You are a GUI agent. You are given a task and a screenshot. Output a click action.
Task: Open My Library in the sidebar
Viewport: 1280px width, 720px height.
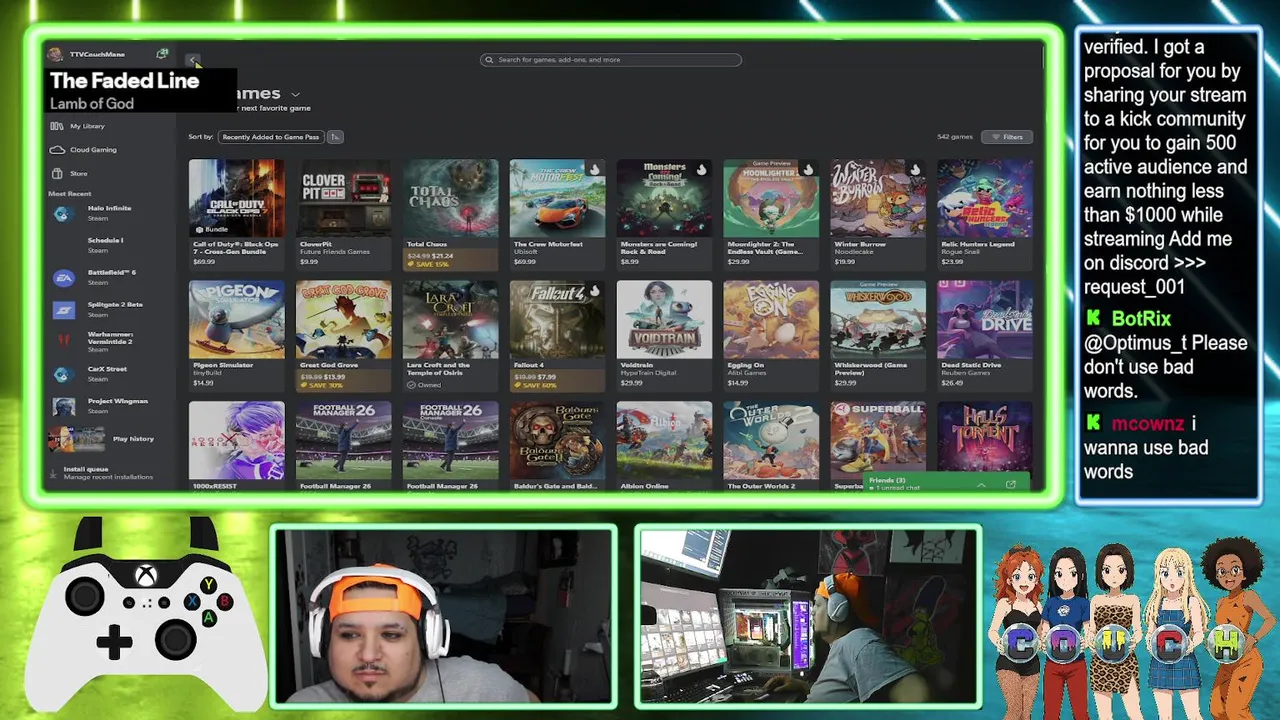[x=87, y=126]
